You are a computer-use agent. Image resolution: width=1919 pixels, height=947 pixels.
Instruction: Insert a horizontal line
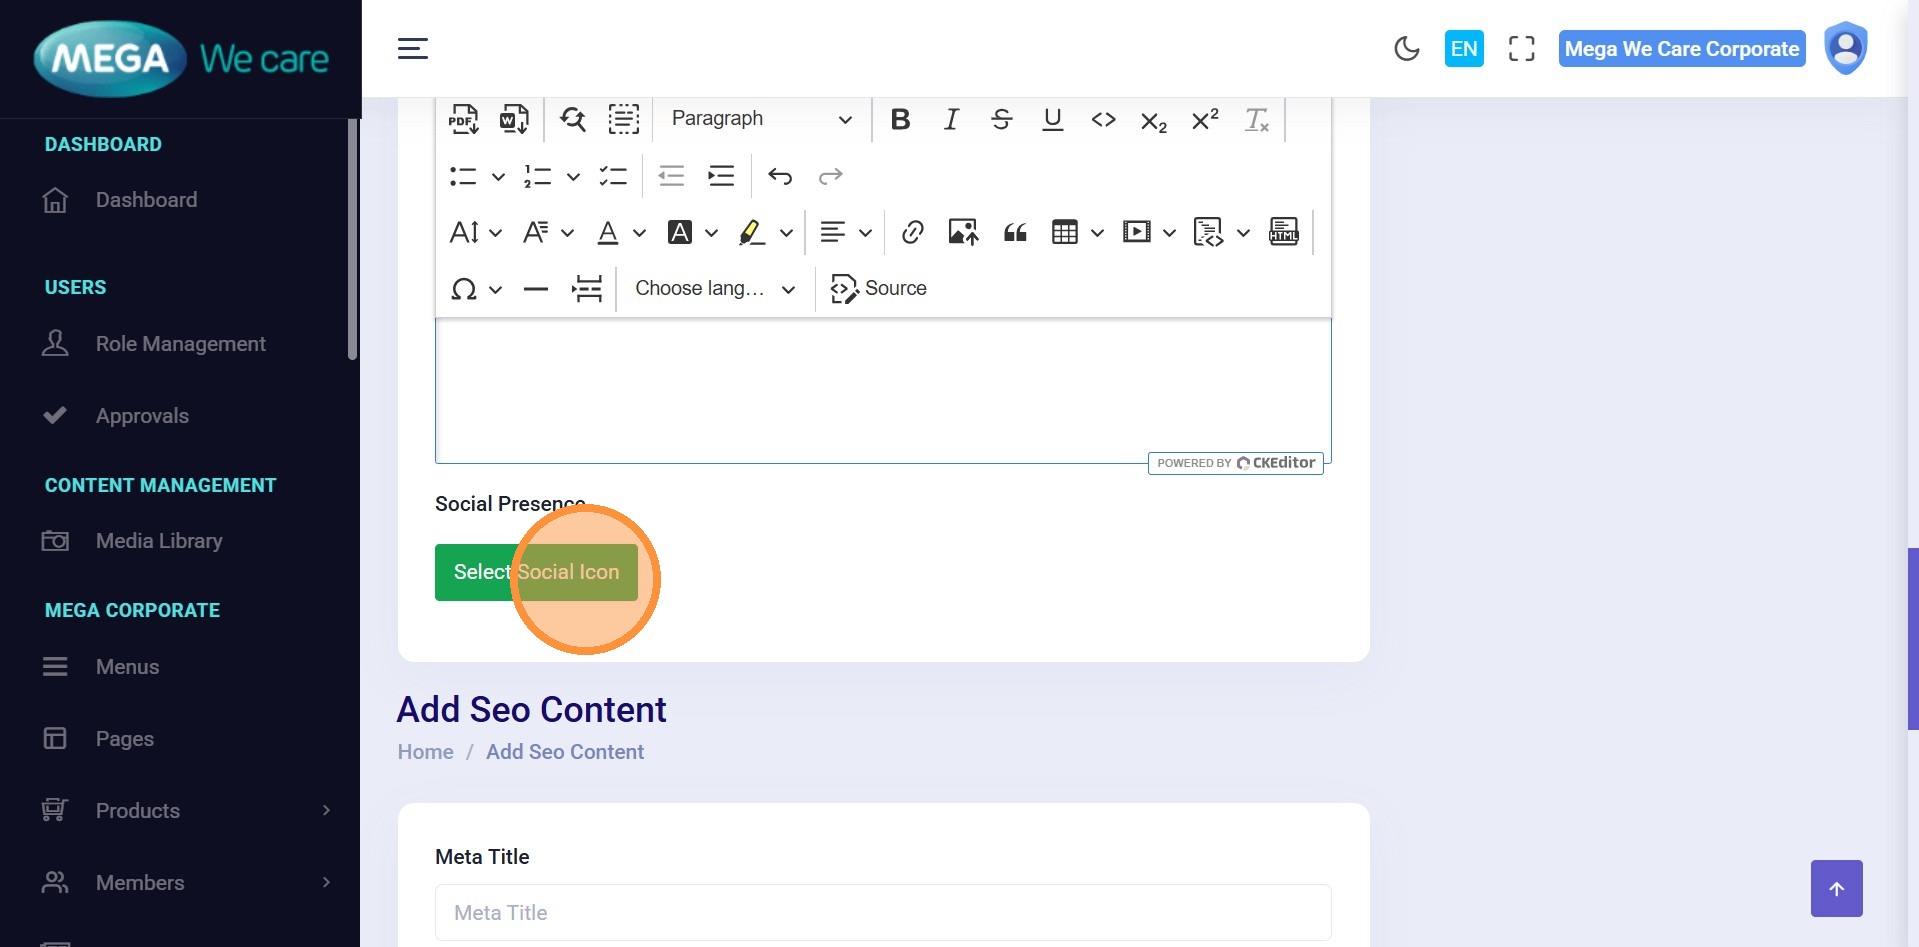coord(536,289)
